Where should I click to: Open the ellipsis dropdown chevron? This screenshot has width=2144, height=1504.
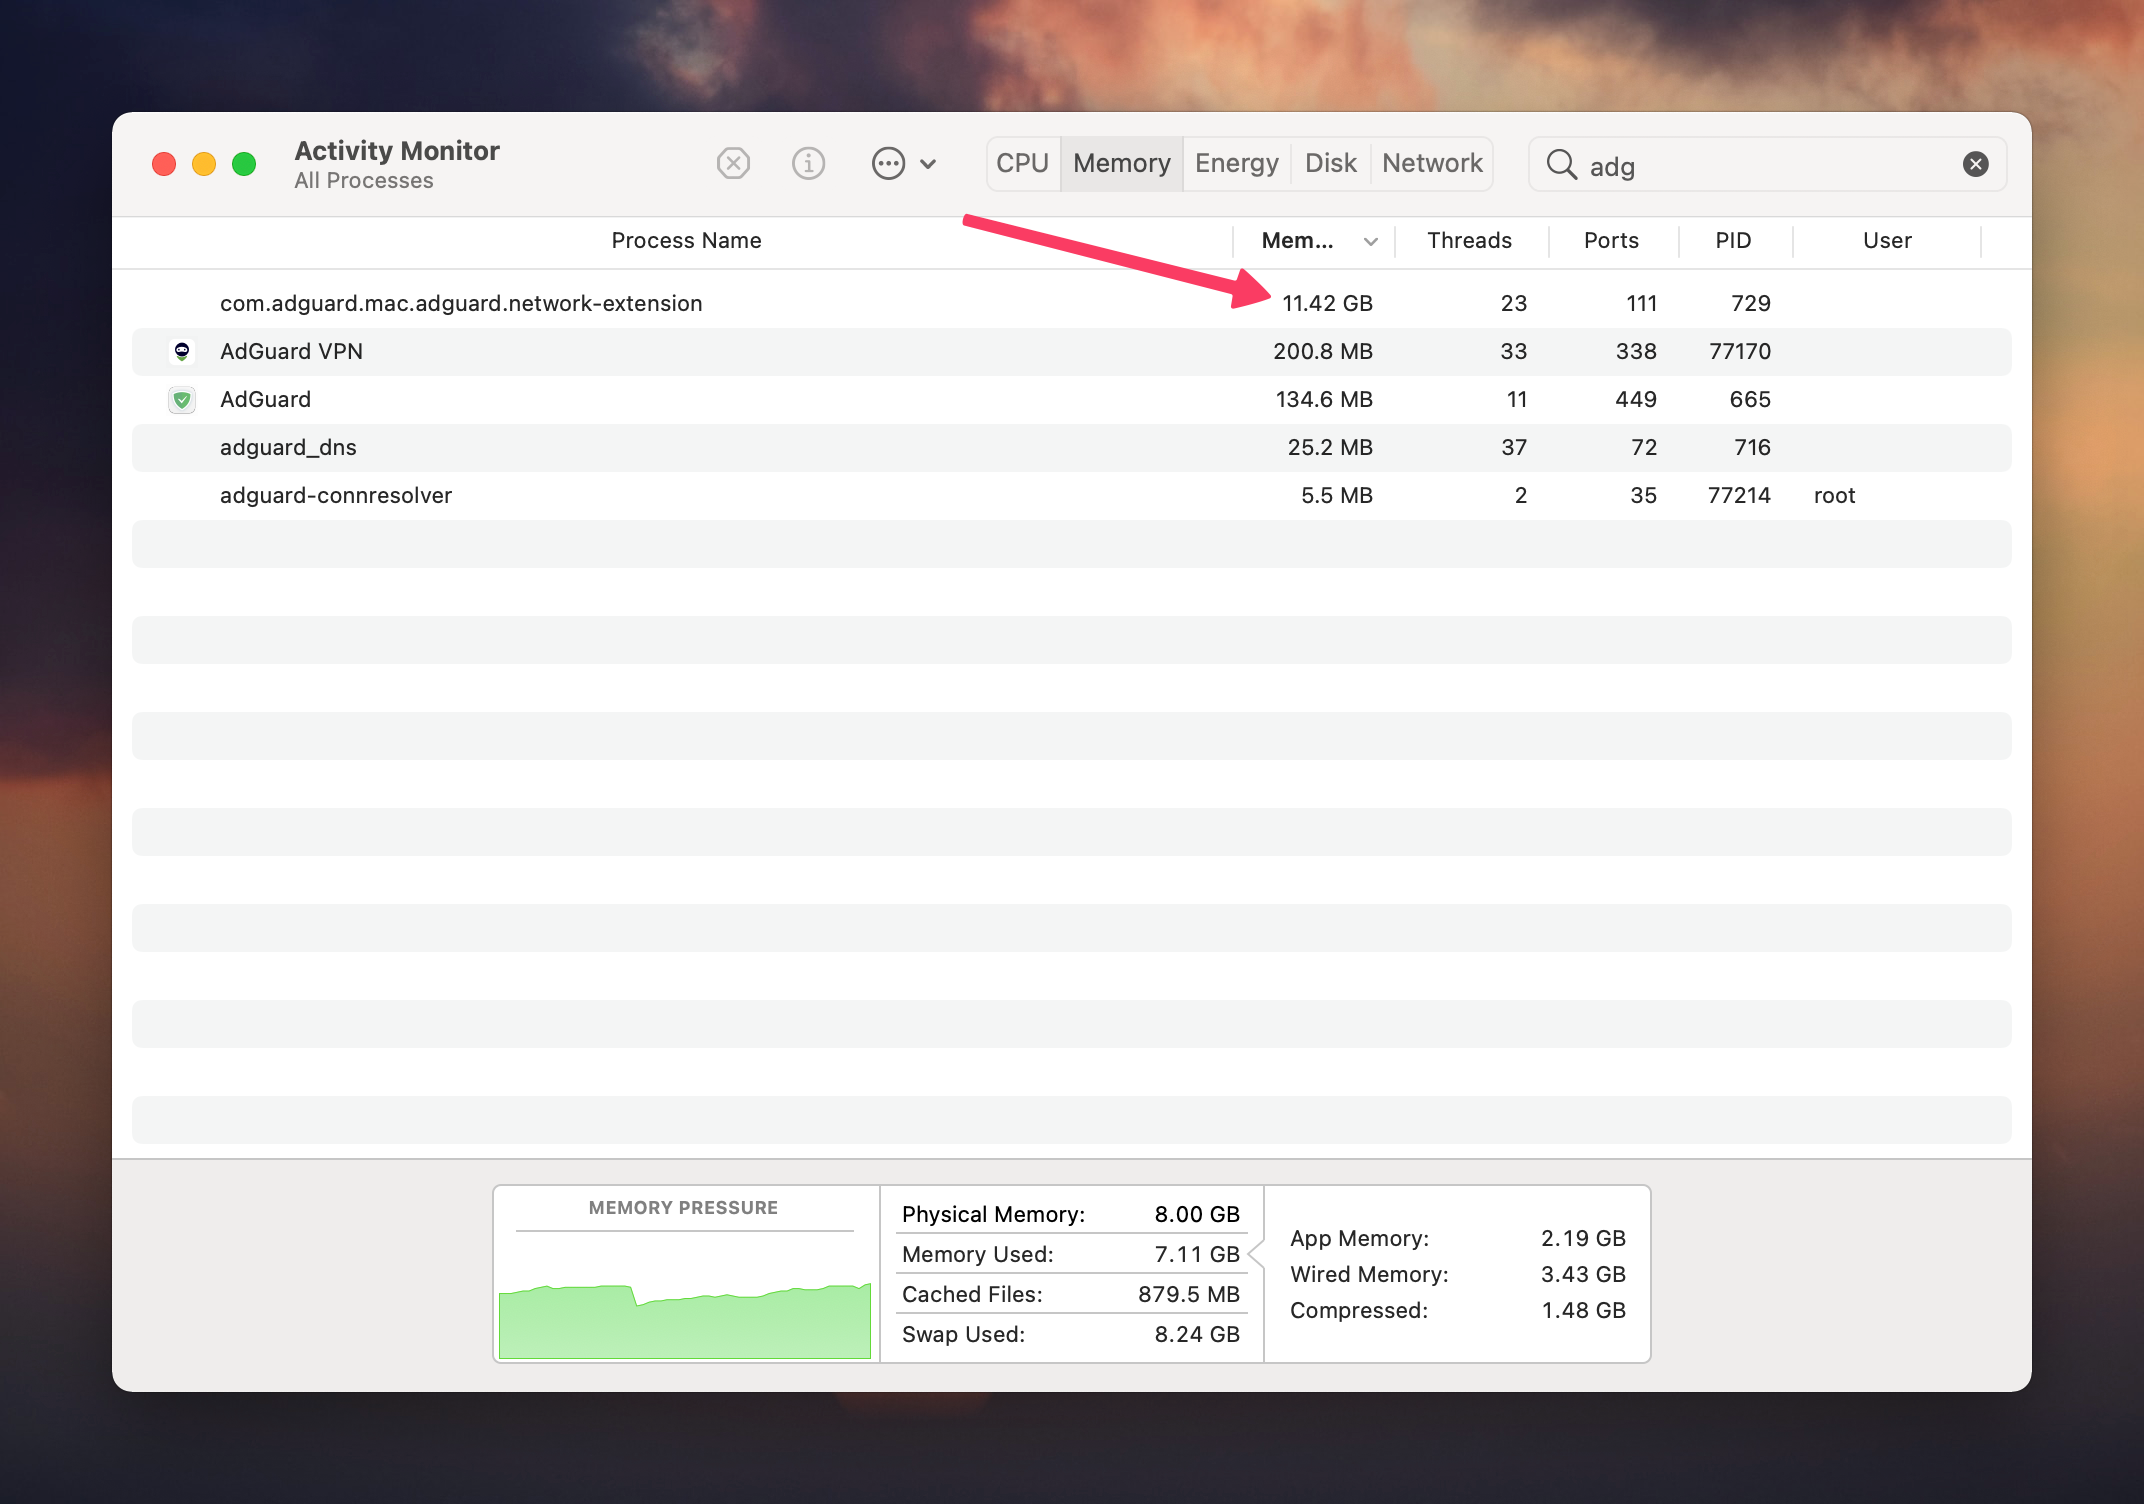click(x=929, y=163)
